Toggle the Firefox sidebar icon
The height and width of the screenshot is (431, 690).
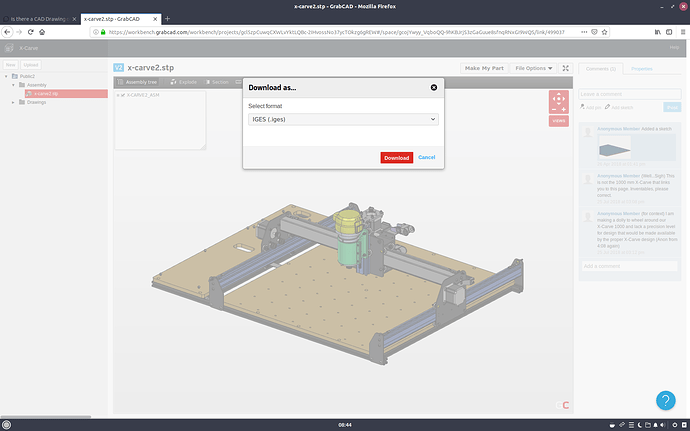(669, 32)
